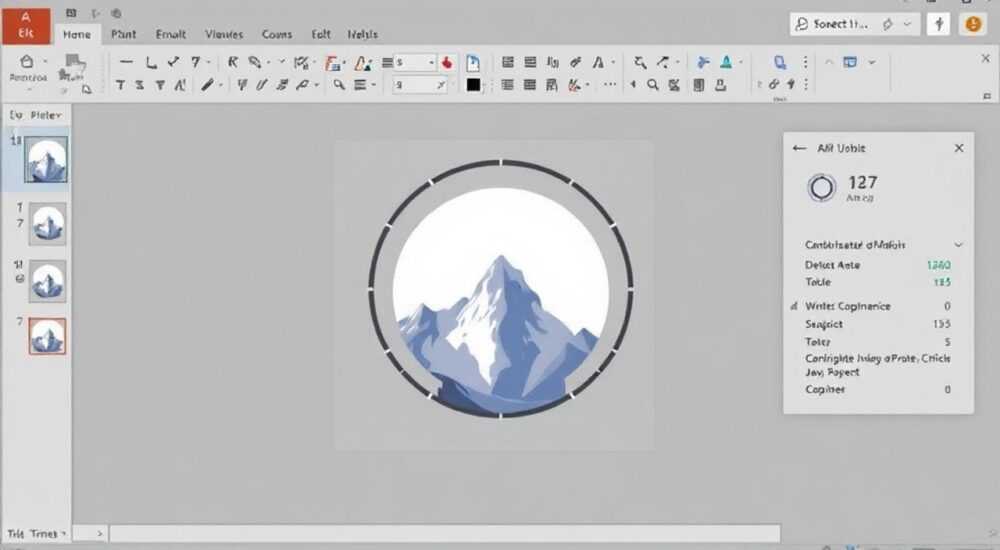The image size is (1000, 550).
Task: Click the green Delect Aate value
Action: click(x=939, y=265)
